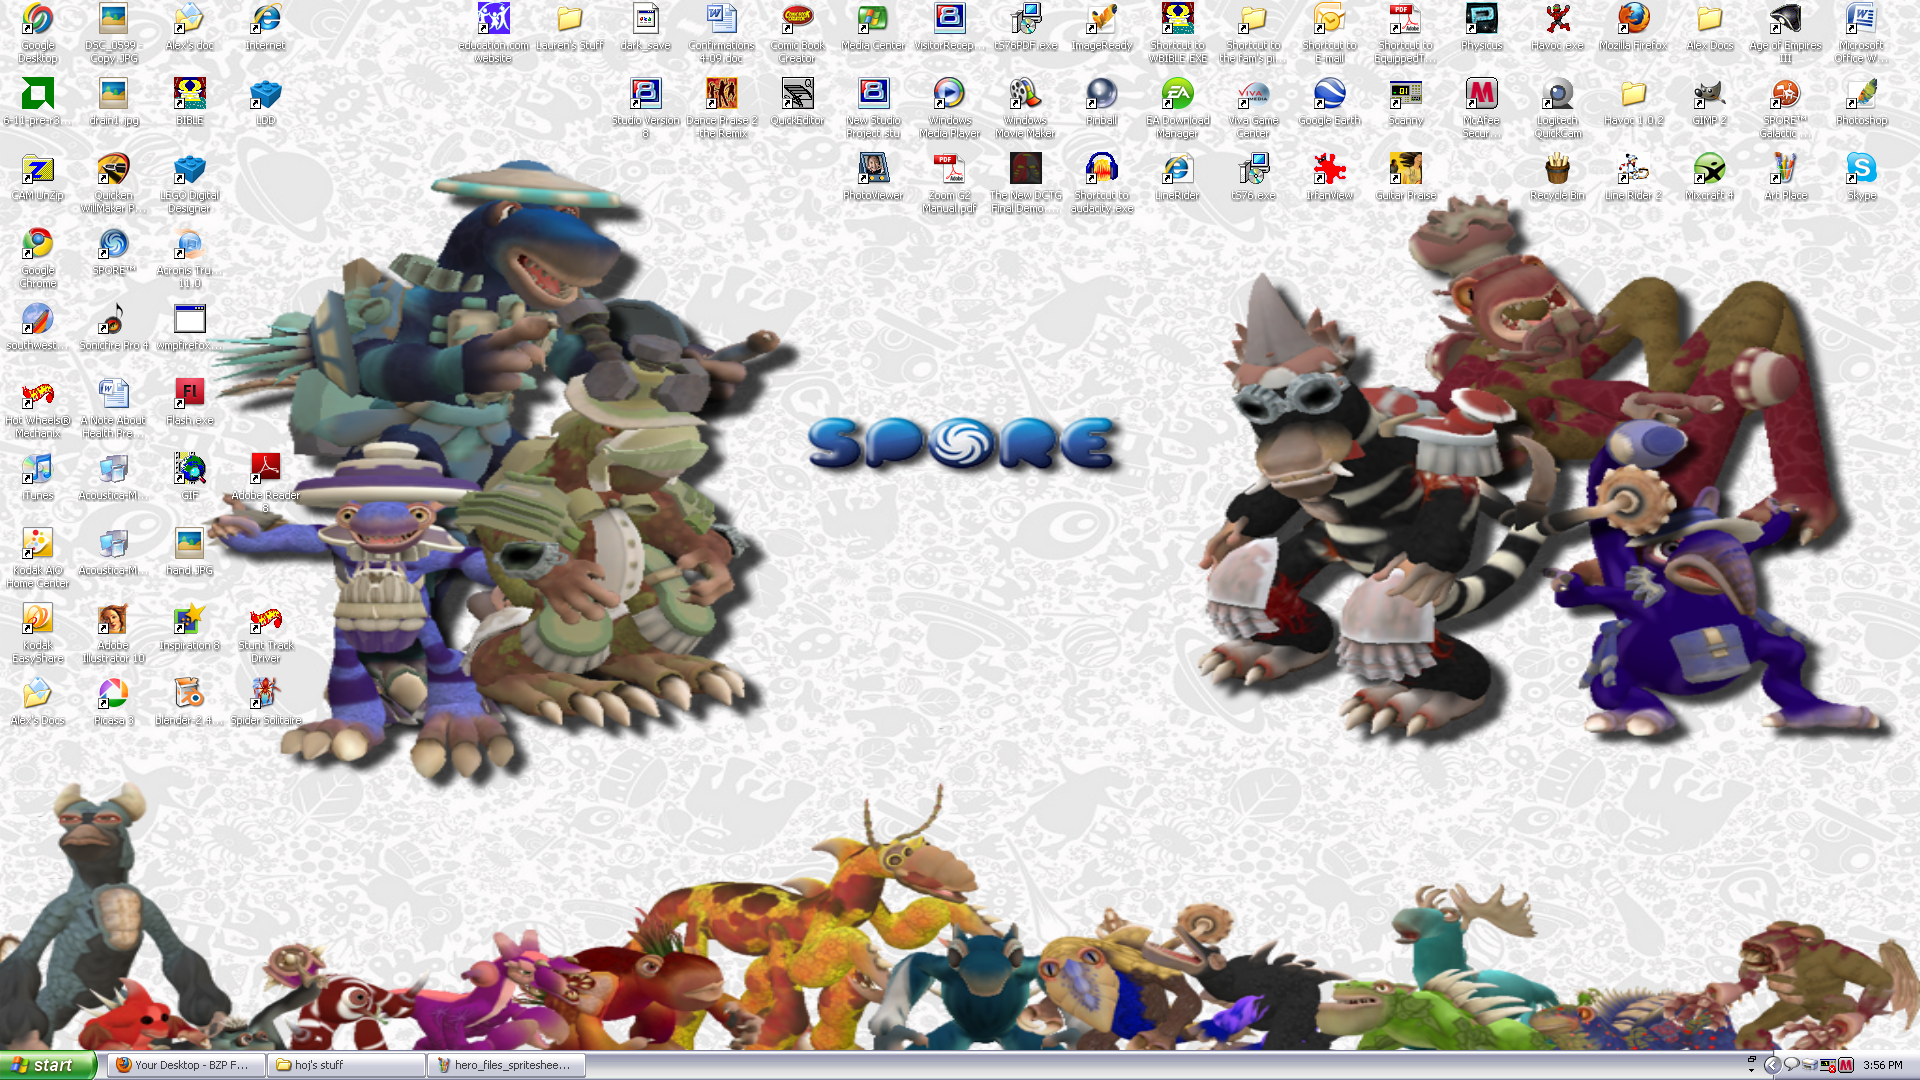Click the 3:56 PM clock in the tray
The width and height of the screenshot is (1920, 1080).
[1882, 1065]
